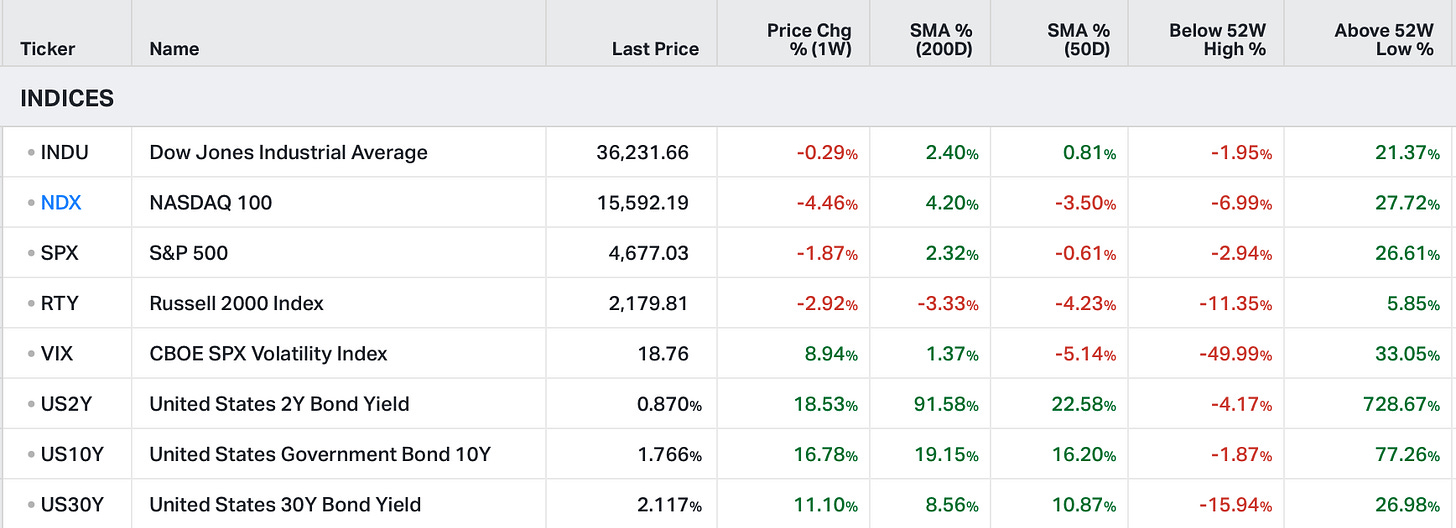Viewport: 1456px width, 528px height.
Task: Open the NDX ticker link
Action: point(61,203)
